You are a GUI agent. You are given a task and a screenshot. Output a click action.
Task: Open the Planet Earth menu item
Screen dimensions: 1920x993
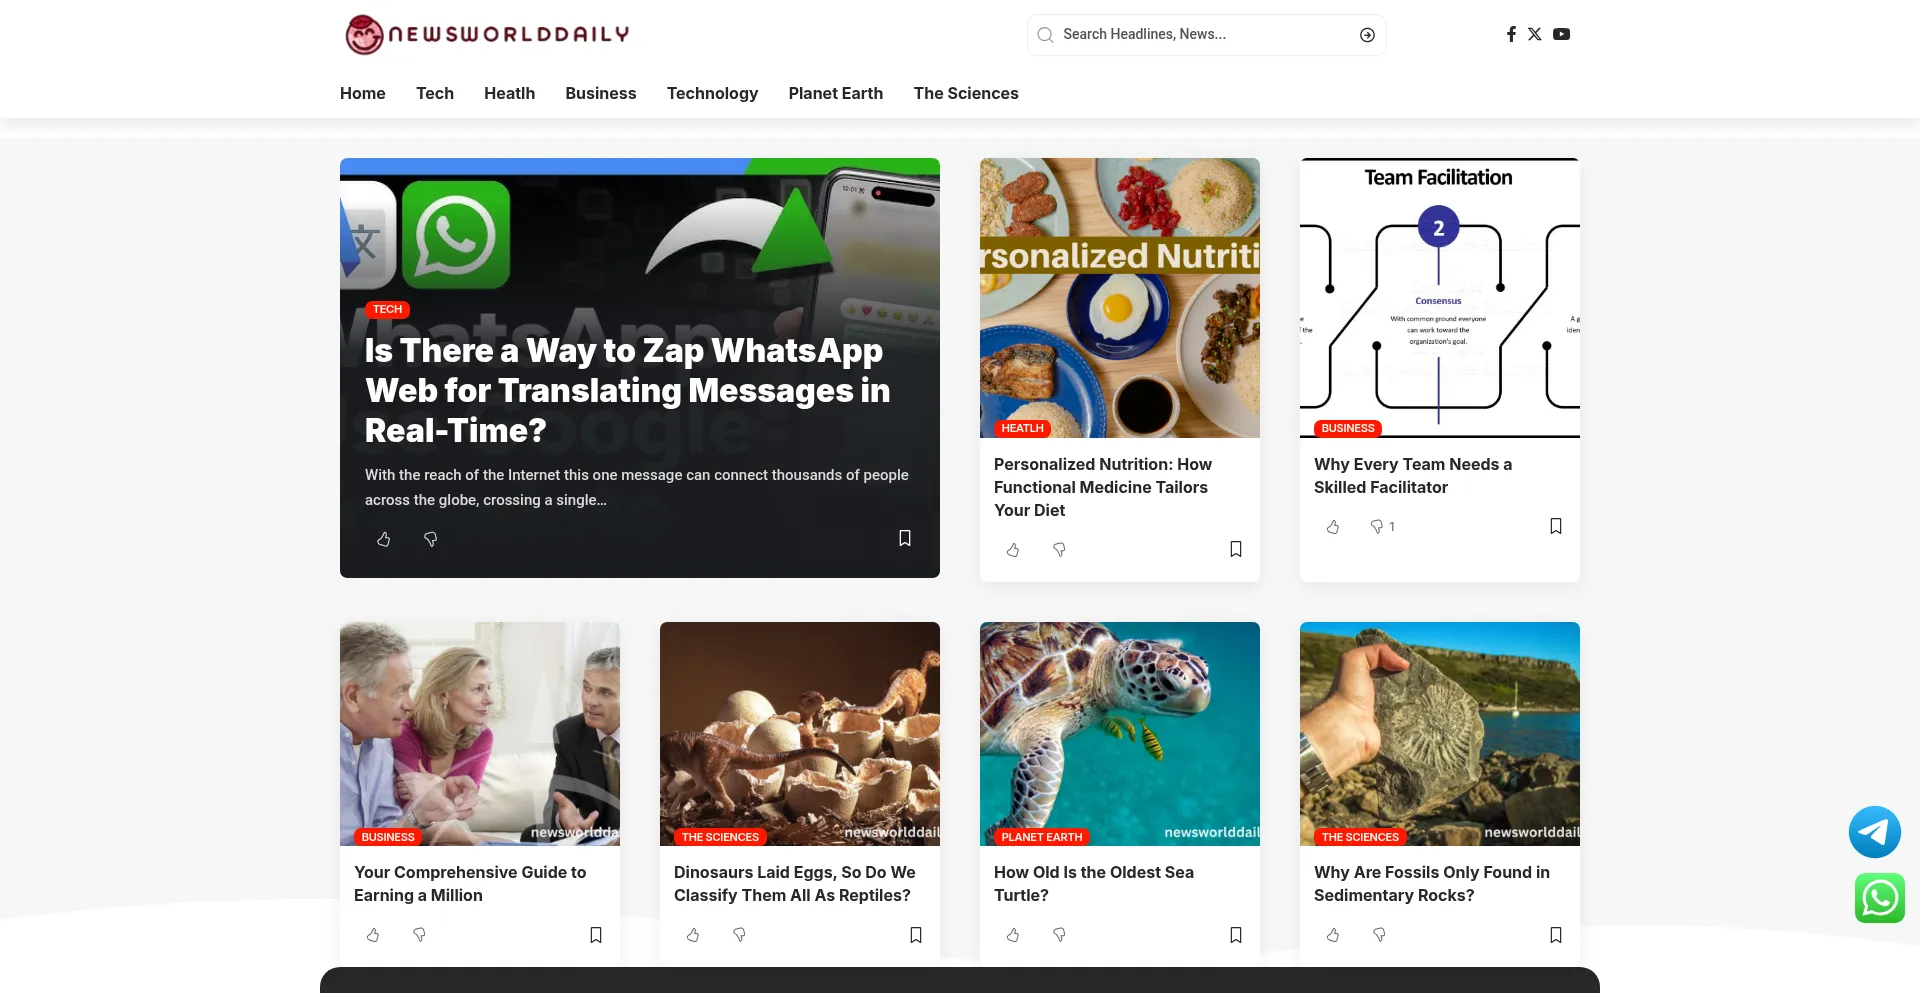[x=835, y=93]
